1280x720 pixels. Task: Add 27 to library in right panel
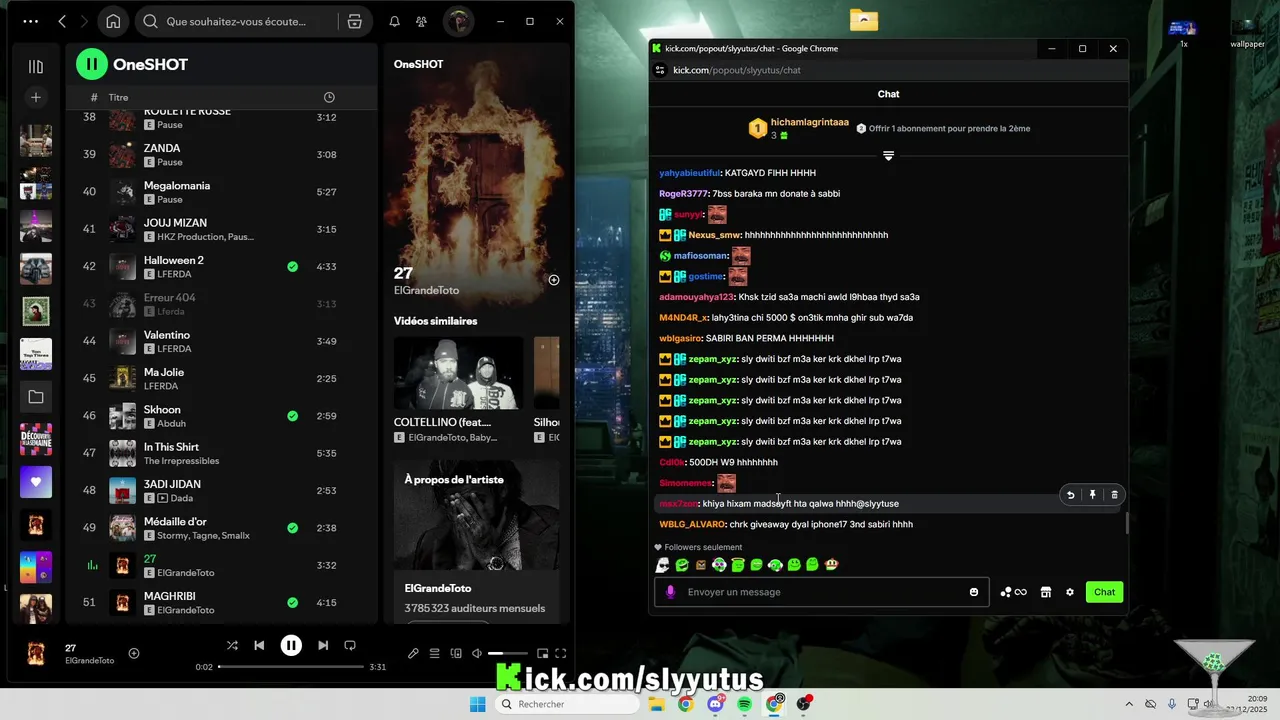(x=554, y=280)
